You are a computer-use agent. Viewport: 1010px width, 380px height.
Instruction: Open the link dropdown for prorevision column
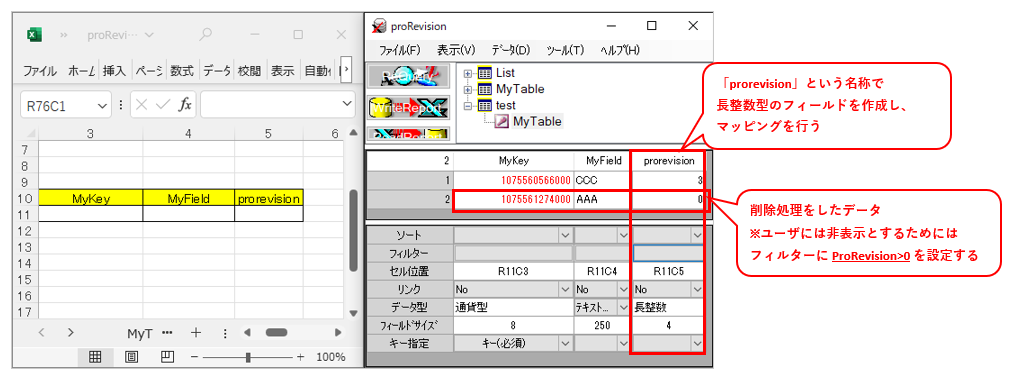(696, 289)
